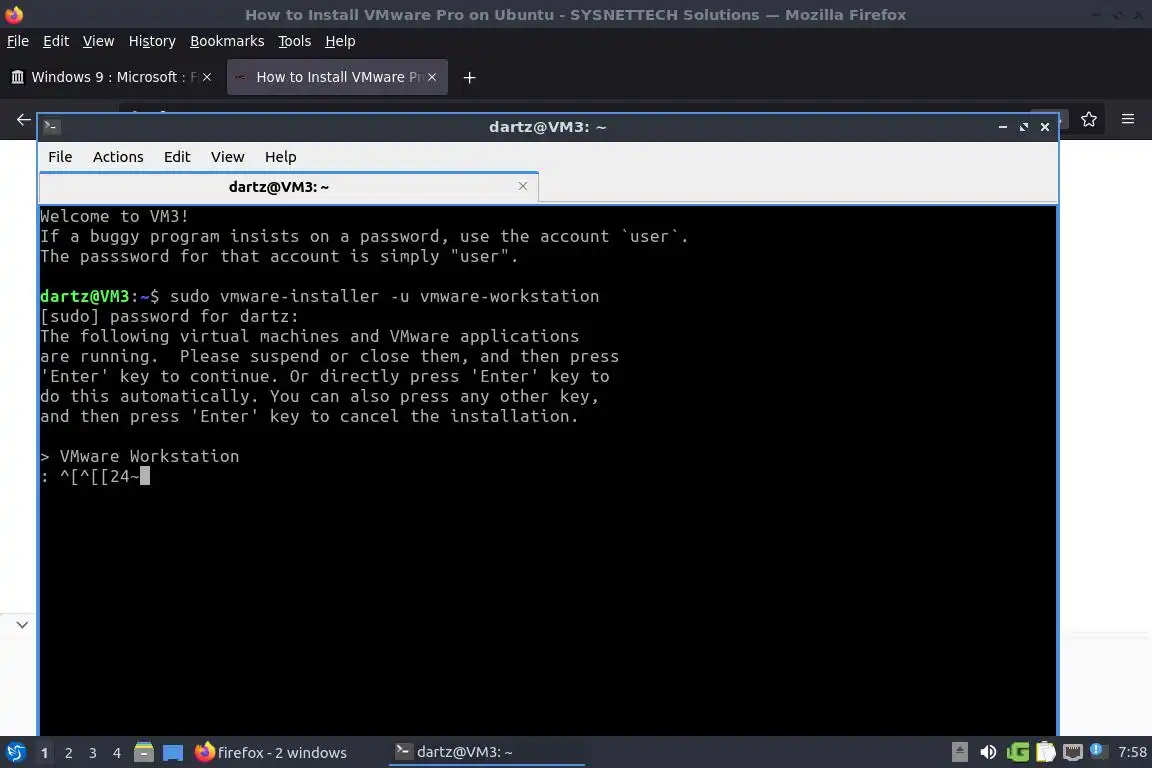Open the Lubuntu application menu in the taskbar

coord(15,752)
